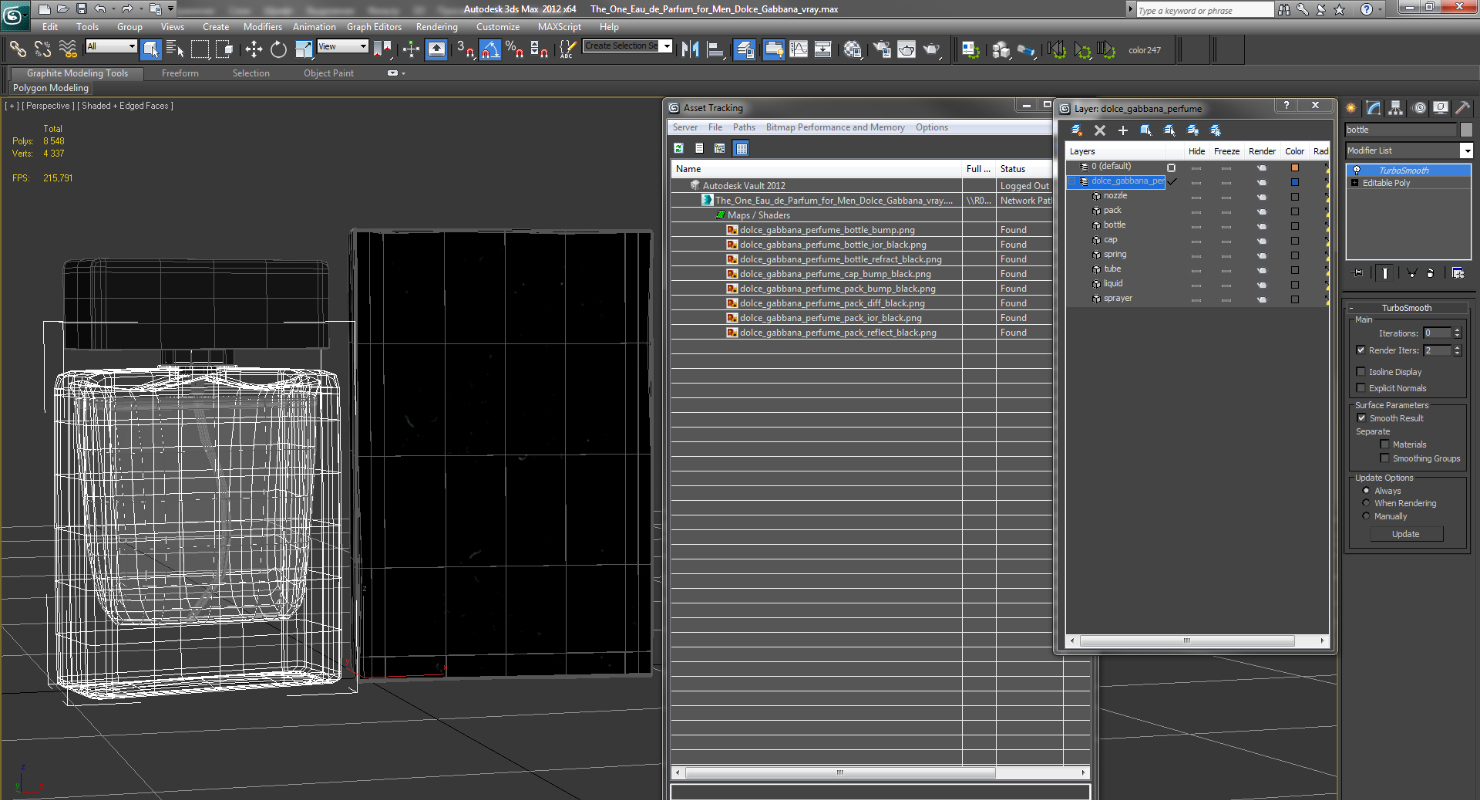This screenshot has height=800, width=1480.
Task: Open the Rendering menu
Action: tap(436, 27)
